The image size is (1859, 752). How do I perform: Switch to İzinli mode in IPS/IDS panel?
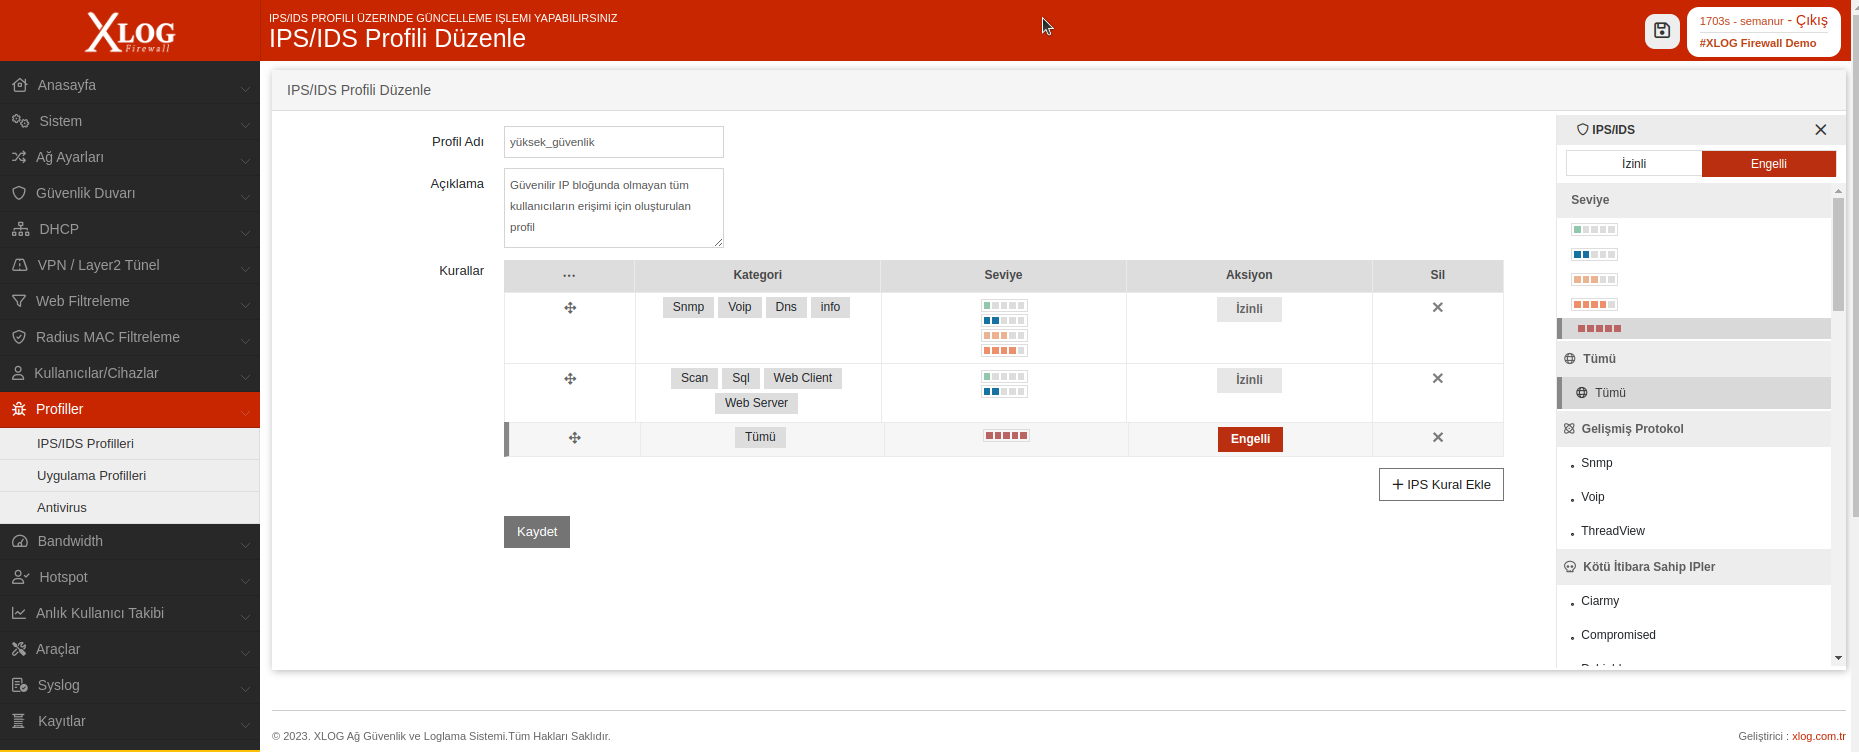click(x=1634, y=164)
